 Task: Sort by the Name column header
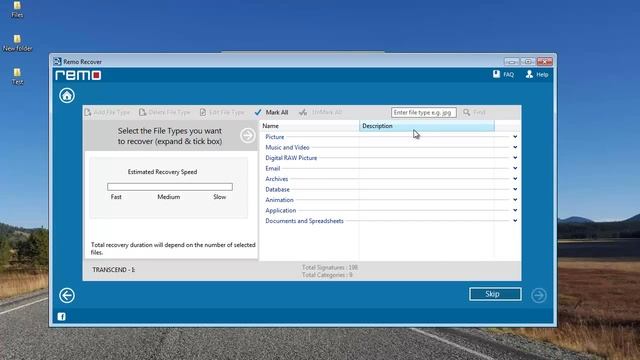309,126
